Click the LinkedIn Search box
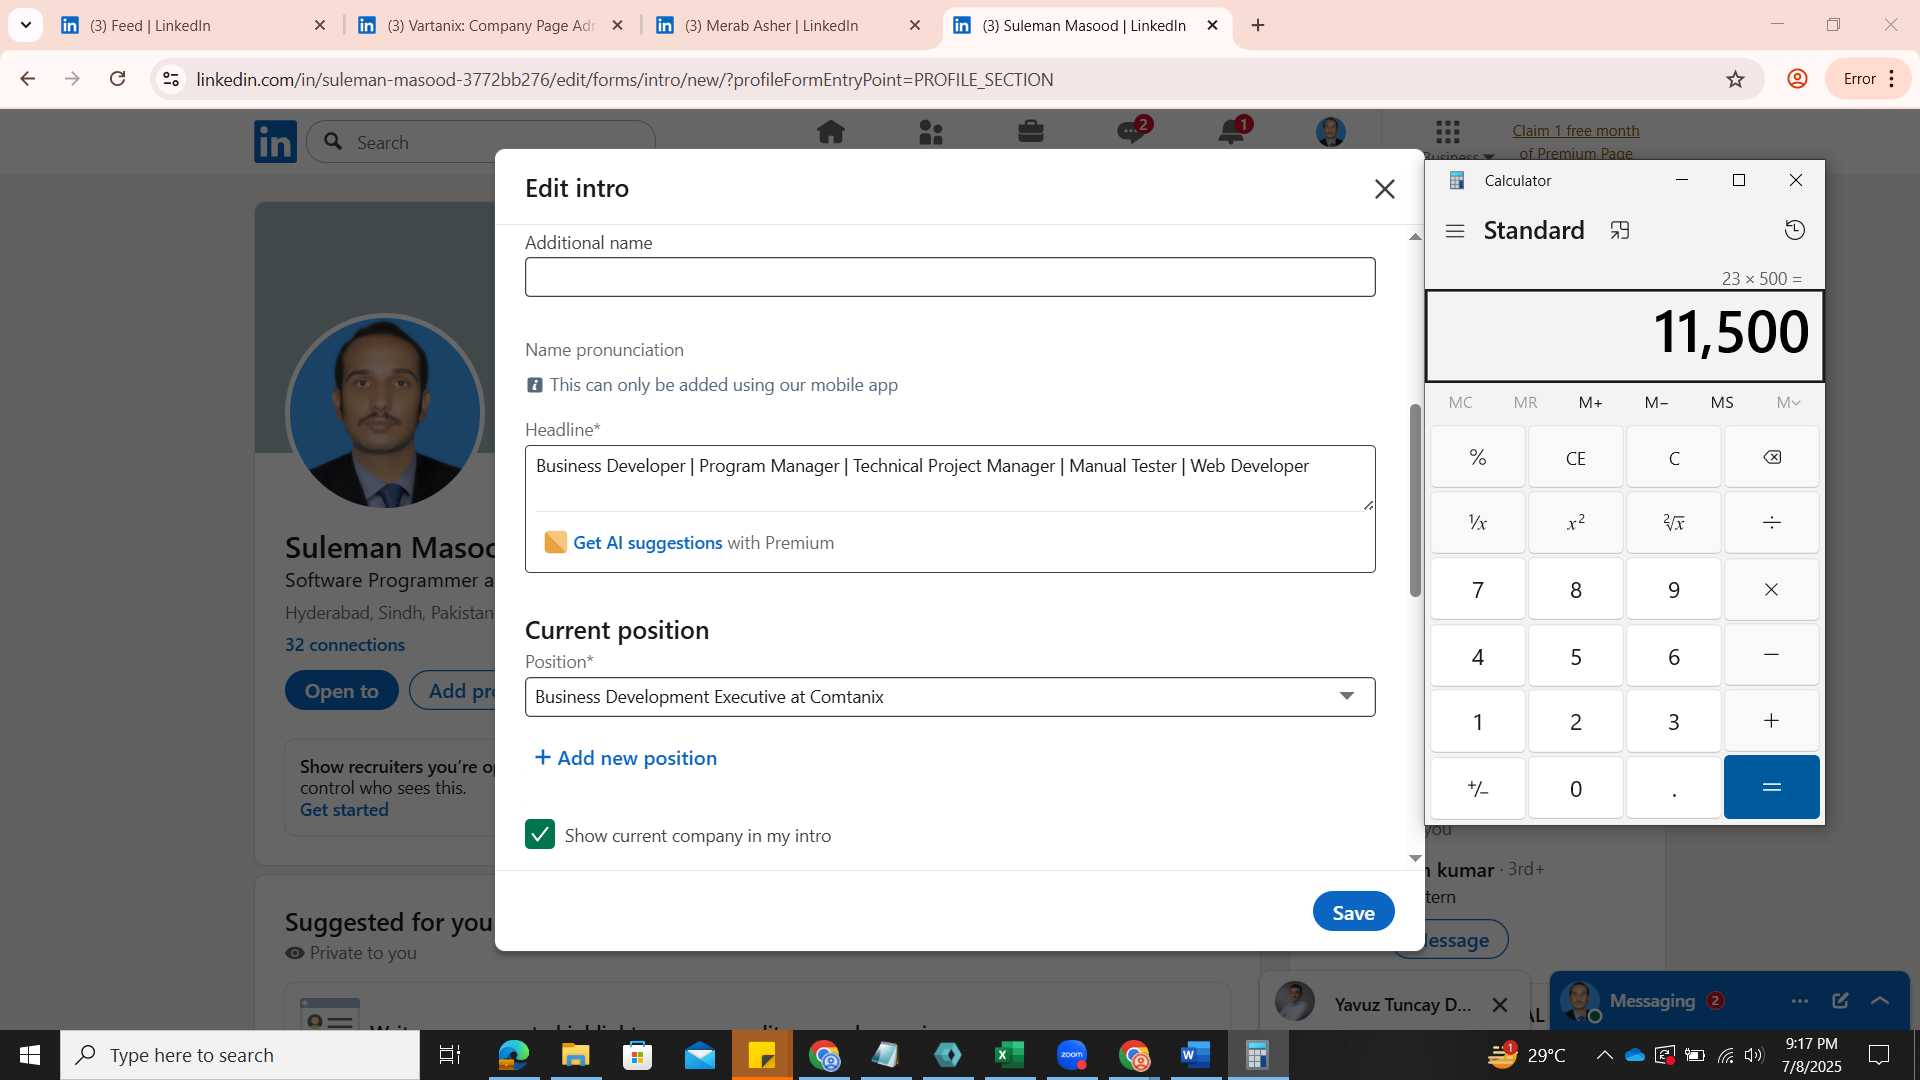1920x1080 pixels. tap(481, 142)
